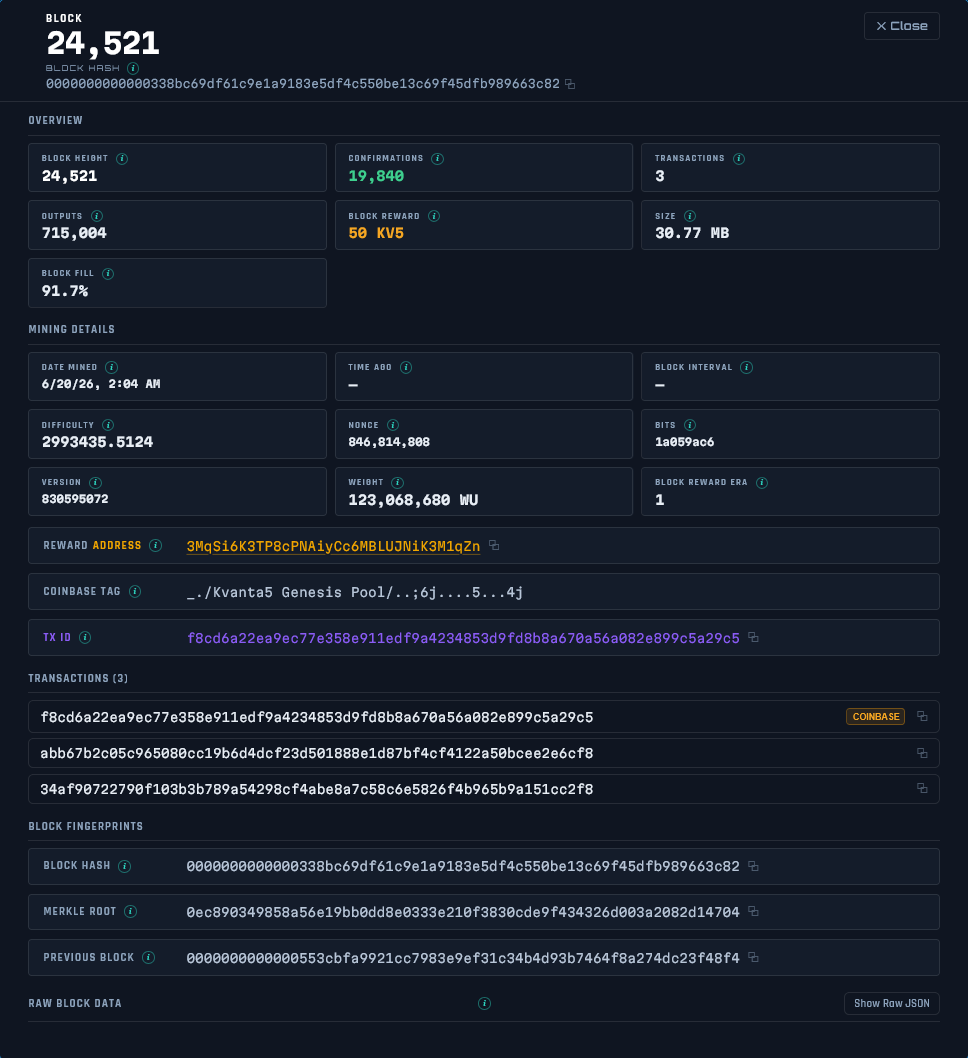Show info for Transactions count card
The width and height of the screenshot is (968, 1058).
pos(739,159)
